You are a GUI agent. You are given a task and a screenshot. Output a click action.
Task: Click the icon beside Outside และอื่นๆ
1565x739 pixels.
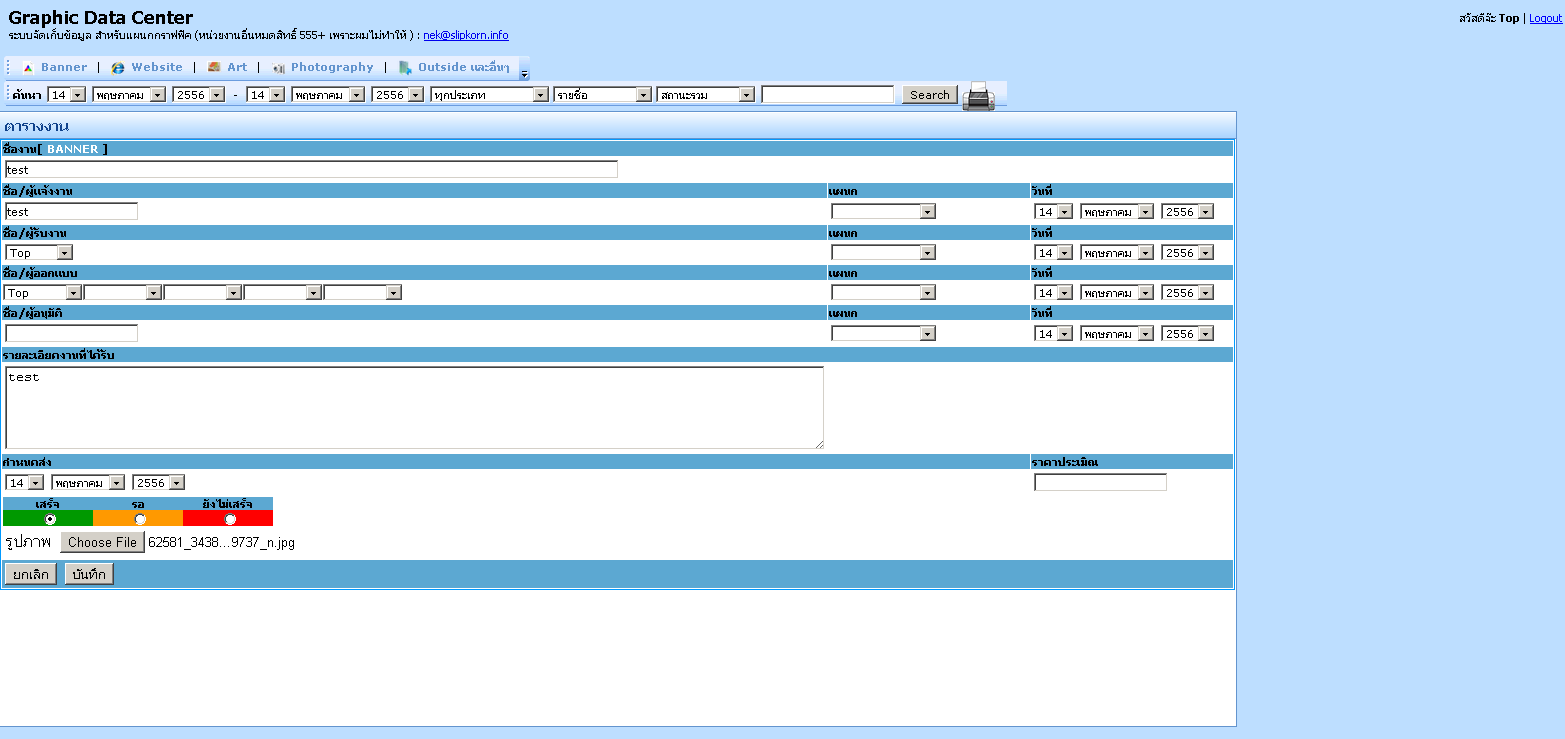(x=405, y=68)
